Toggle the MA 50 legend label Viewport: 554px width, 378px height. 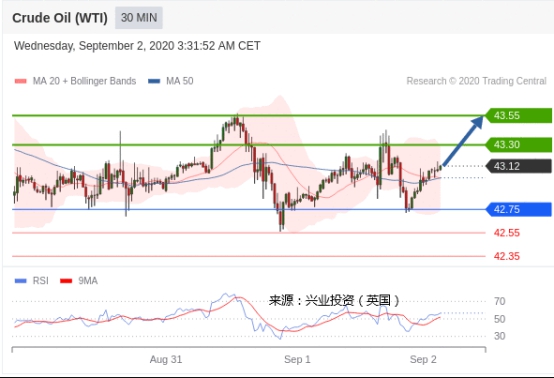tap(180, 81)
